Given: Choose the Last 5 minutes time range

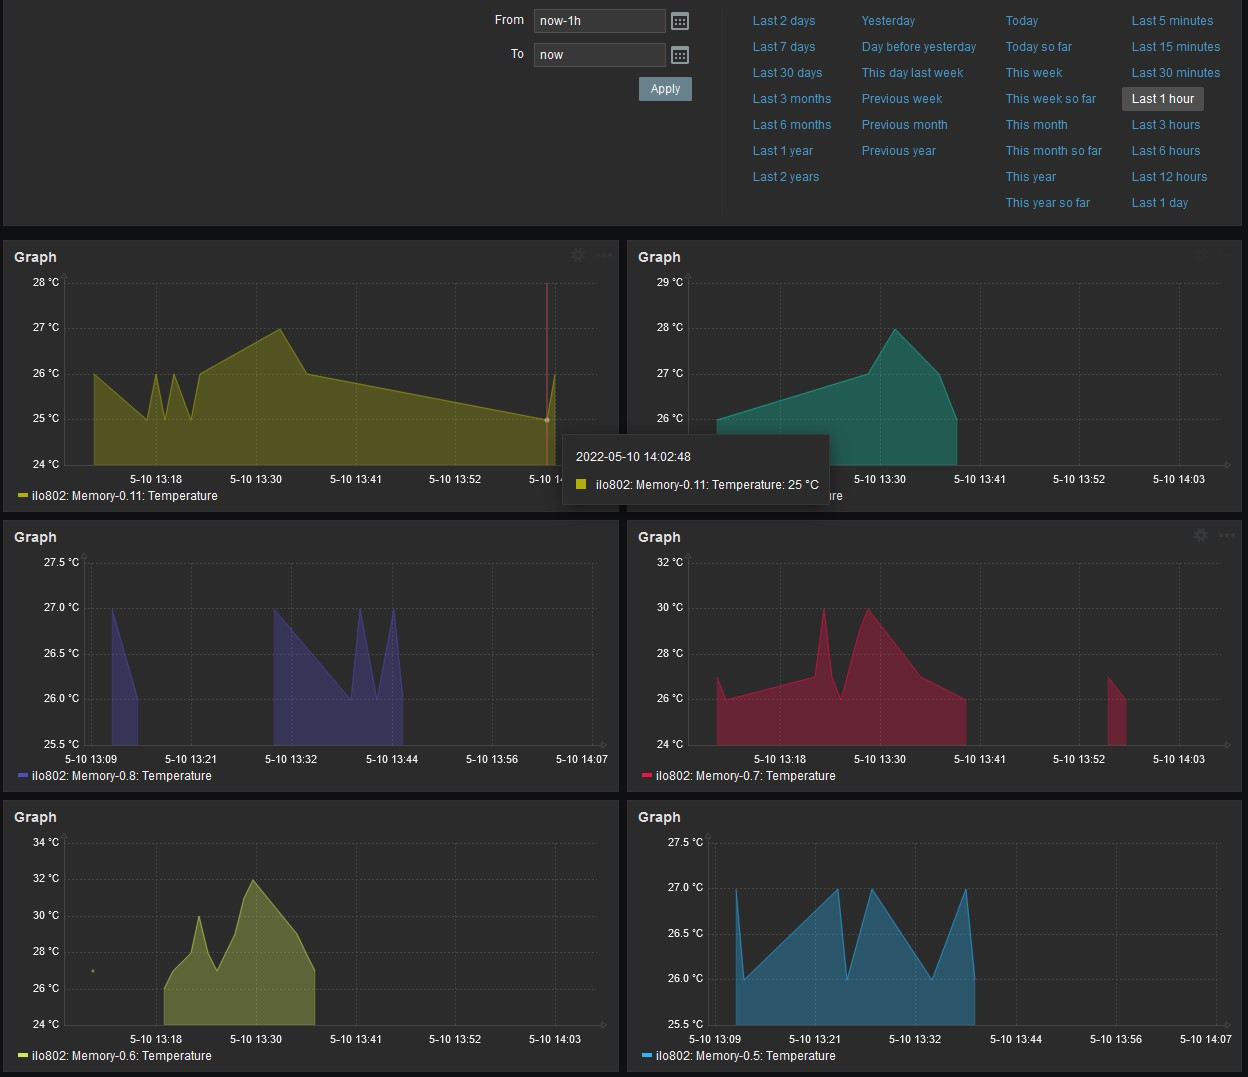Looking at the screenshot, I should click(x=1172, y=21).
